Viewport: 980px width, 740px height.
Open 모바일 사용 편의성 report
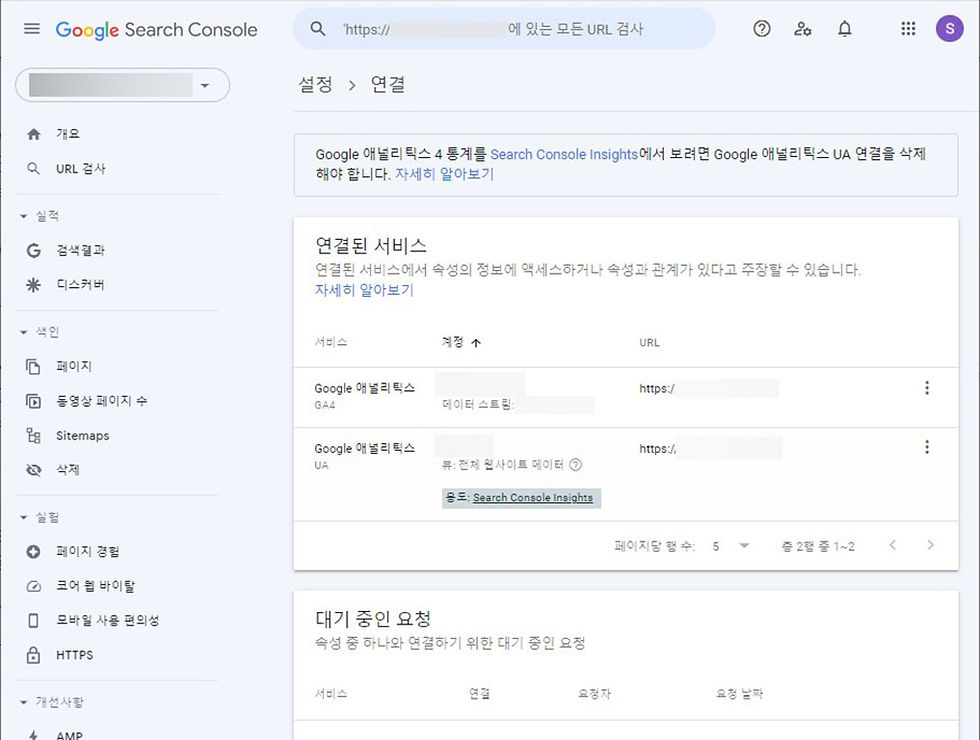pos(108,621)
